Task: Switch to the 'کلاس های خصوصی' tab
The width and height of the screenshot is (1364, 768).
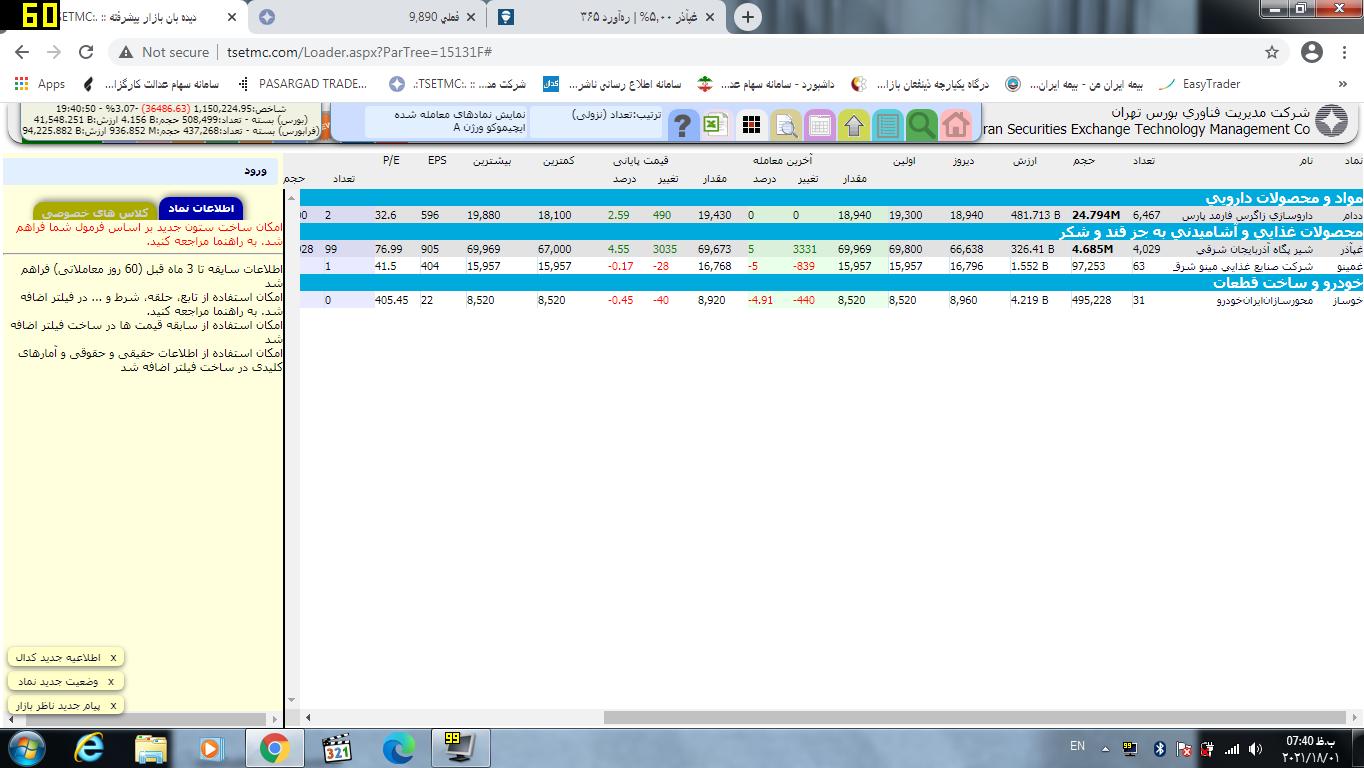Action: (96, 213)
